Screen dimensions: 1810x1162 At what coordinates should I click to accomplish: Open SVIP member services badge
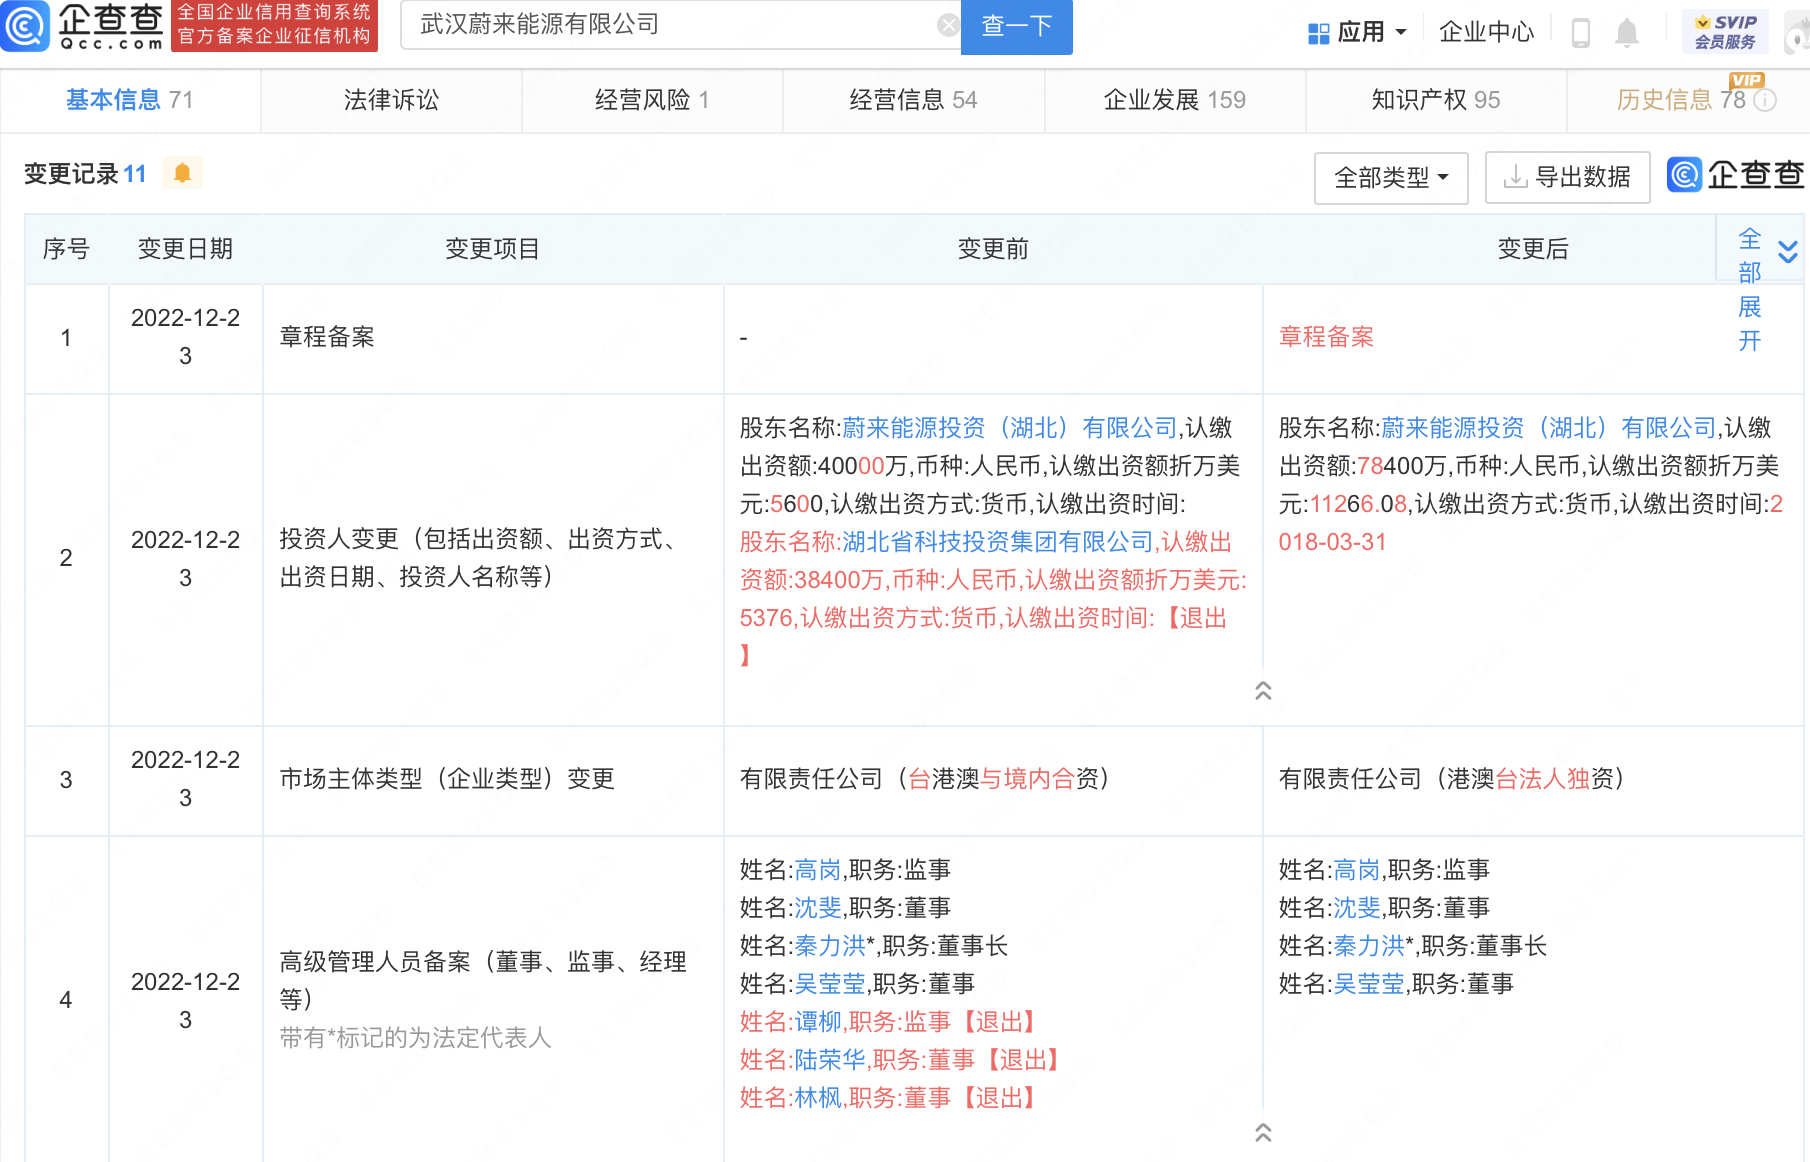click(x=1725, y=32)
